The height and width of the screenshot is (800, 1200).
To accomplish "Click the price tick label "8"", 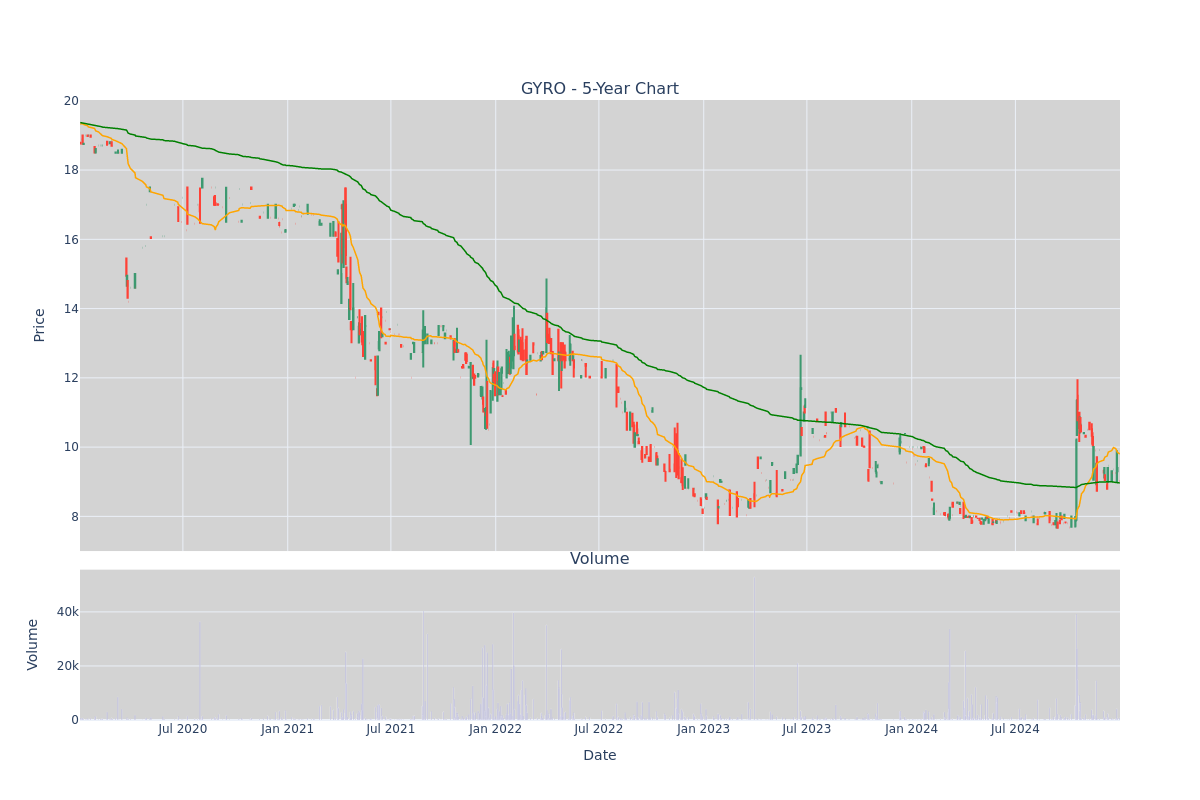I will (74, 517).
